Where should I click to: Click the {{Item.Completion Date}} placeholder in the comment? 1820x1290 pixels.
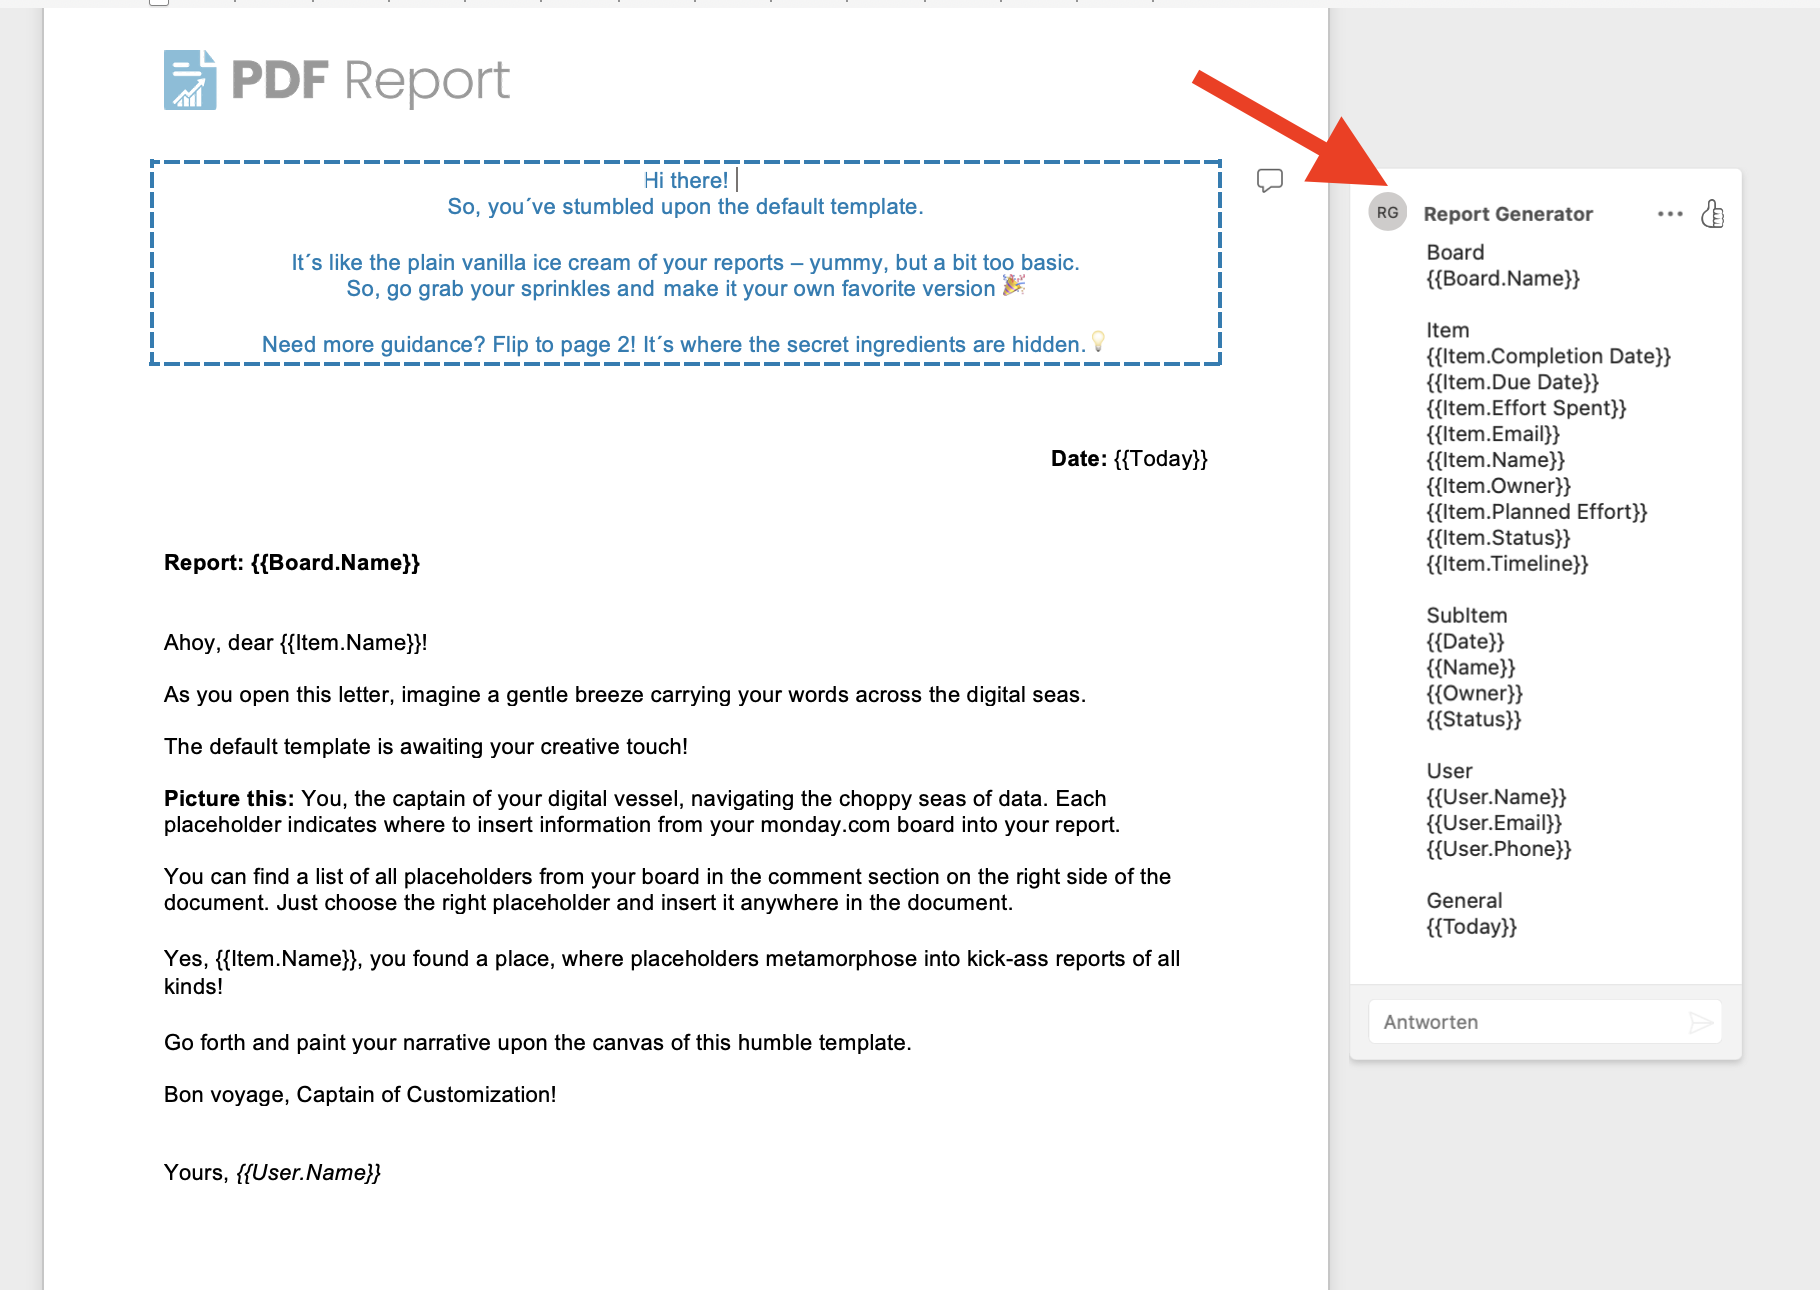(x=1548, y=356)
